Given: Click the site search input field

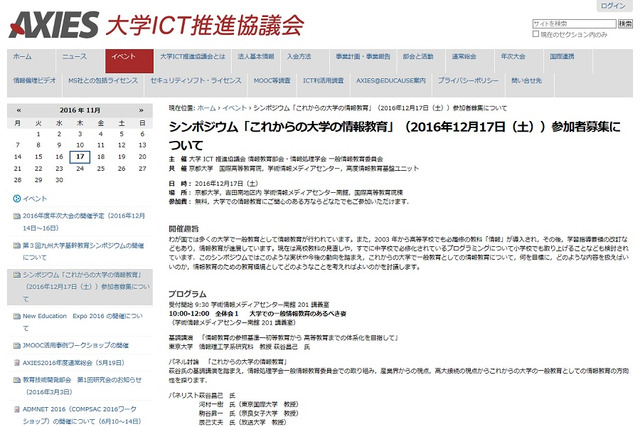Looking at the screenshot, I should click(x=574, y=24).
